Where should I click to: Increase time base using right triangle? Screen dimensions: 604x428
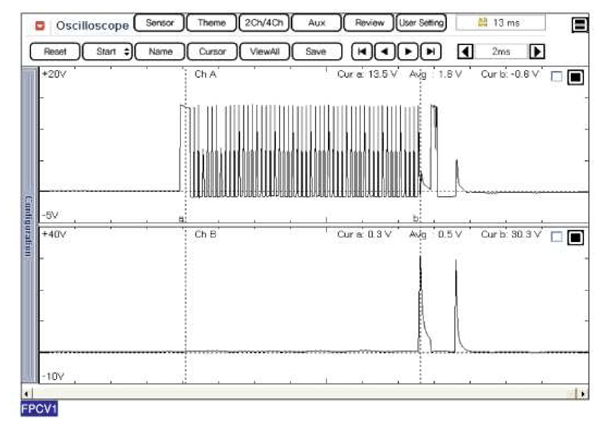point(537,51)
